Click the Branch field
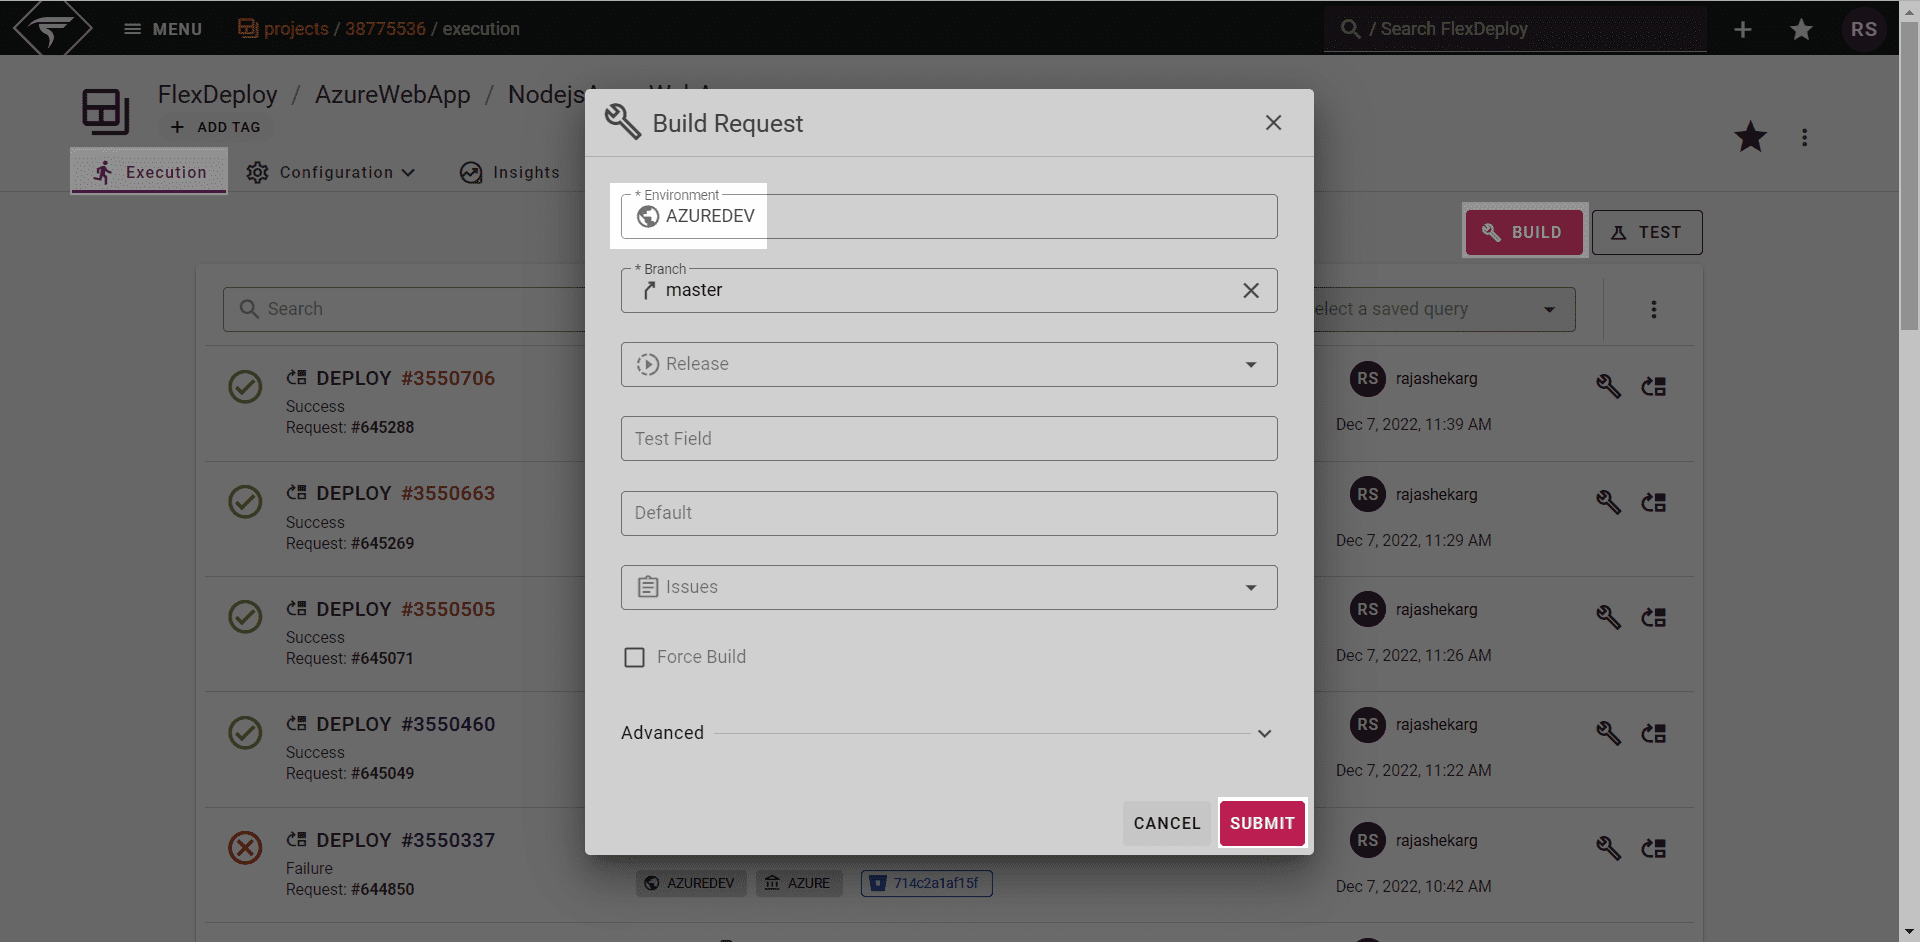This screenshot has height=942, width=1920. [x=949, y=290]
